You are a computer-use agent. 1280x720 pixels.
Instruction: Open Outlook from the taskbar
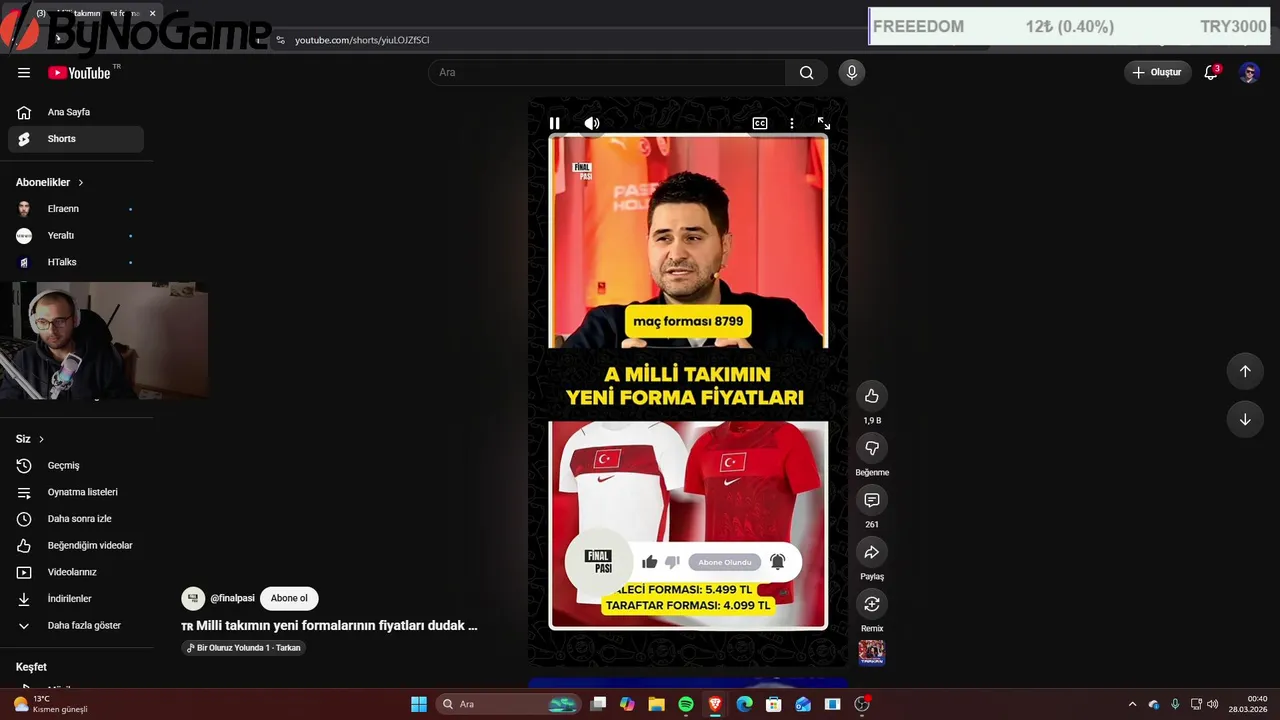(803, 704)
